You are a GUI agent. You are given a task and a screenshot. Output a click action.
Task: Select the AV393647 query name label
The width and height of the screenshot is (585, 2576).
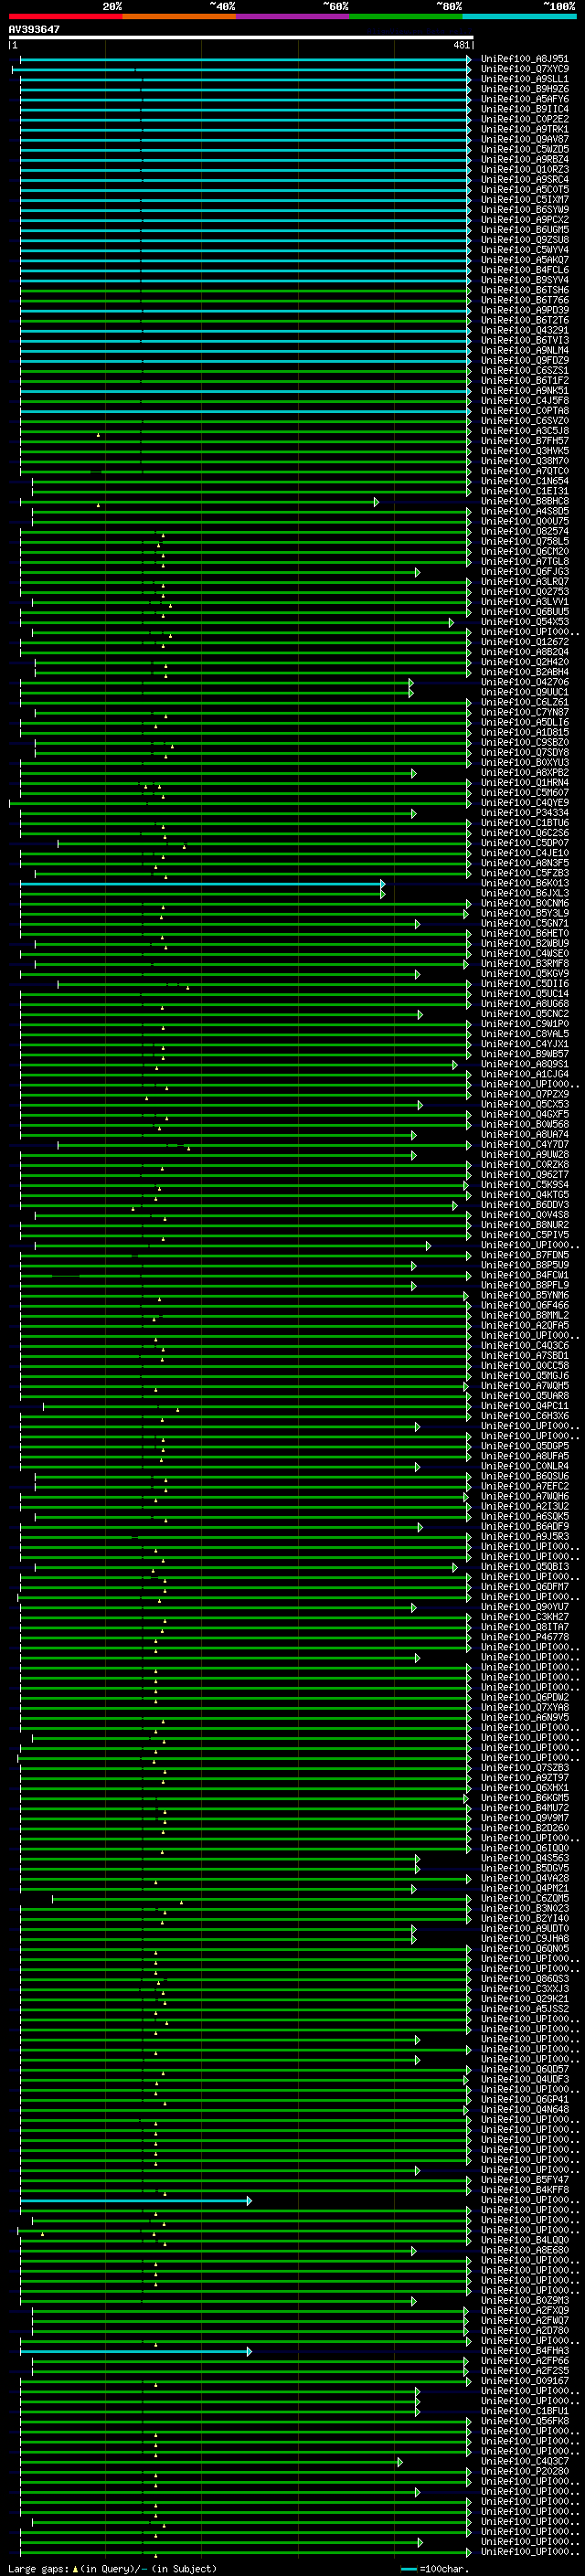click(x=34, y=29)
